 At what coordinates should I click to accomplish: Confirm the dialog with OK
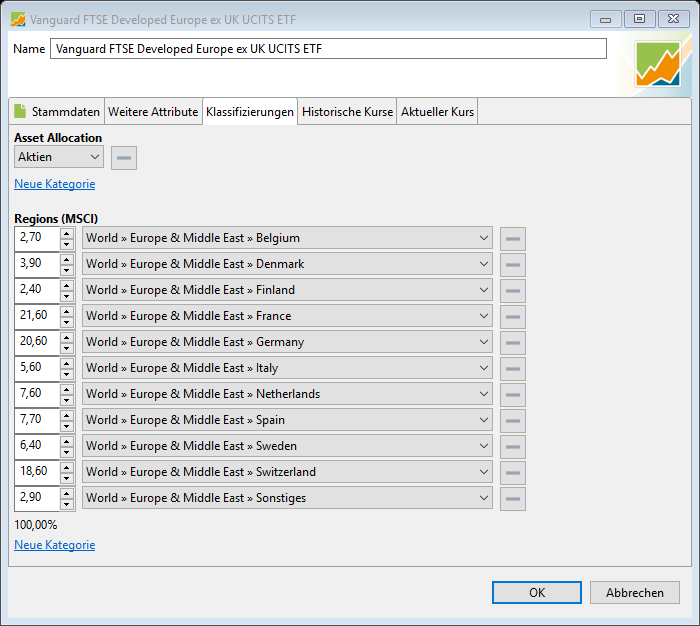(537, 593)
